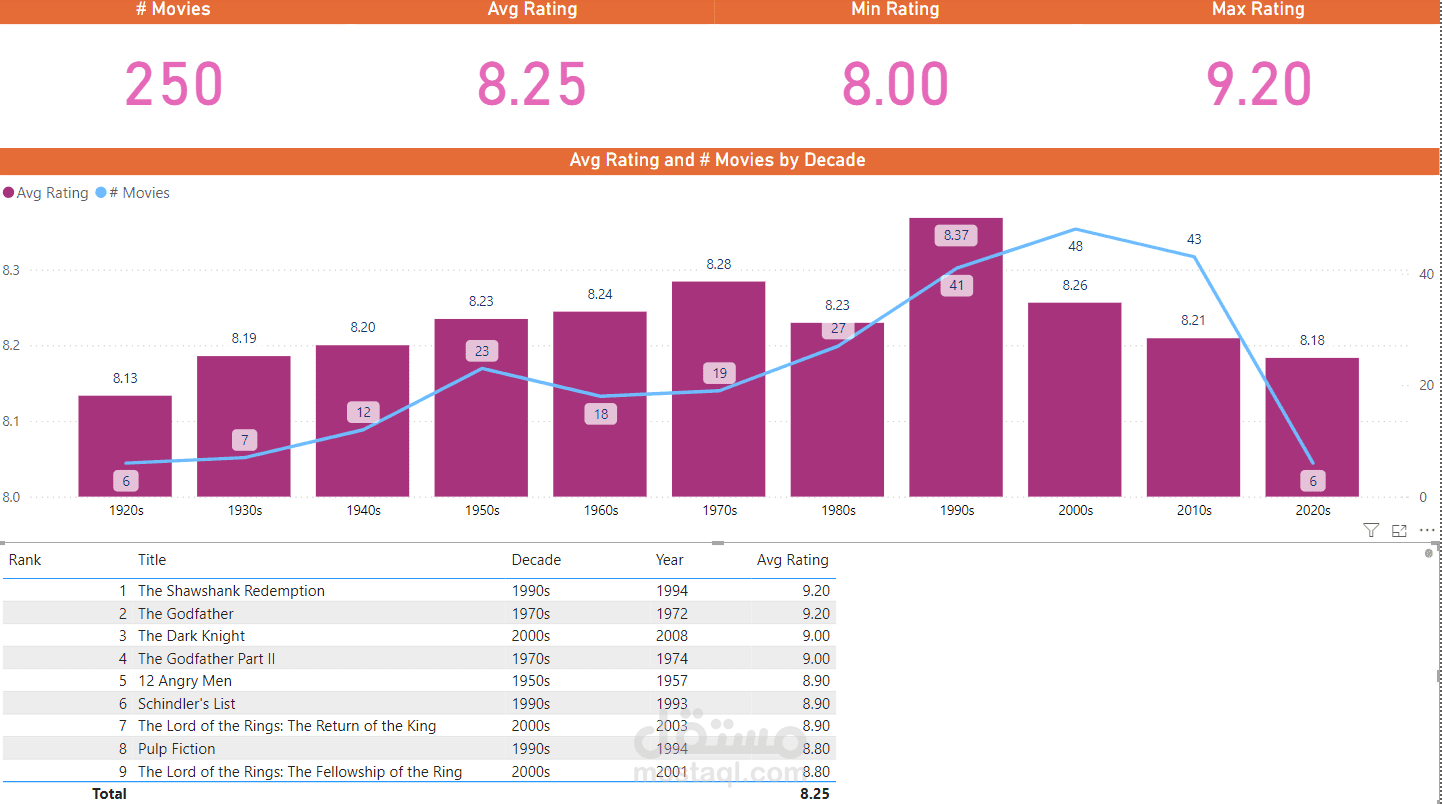The image size is (1442, 804).
Task: Click the line data label 27
Action: [838, 328]
